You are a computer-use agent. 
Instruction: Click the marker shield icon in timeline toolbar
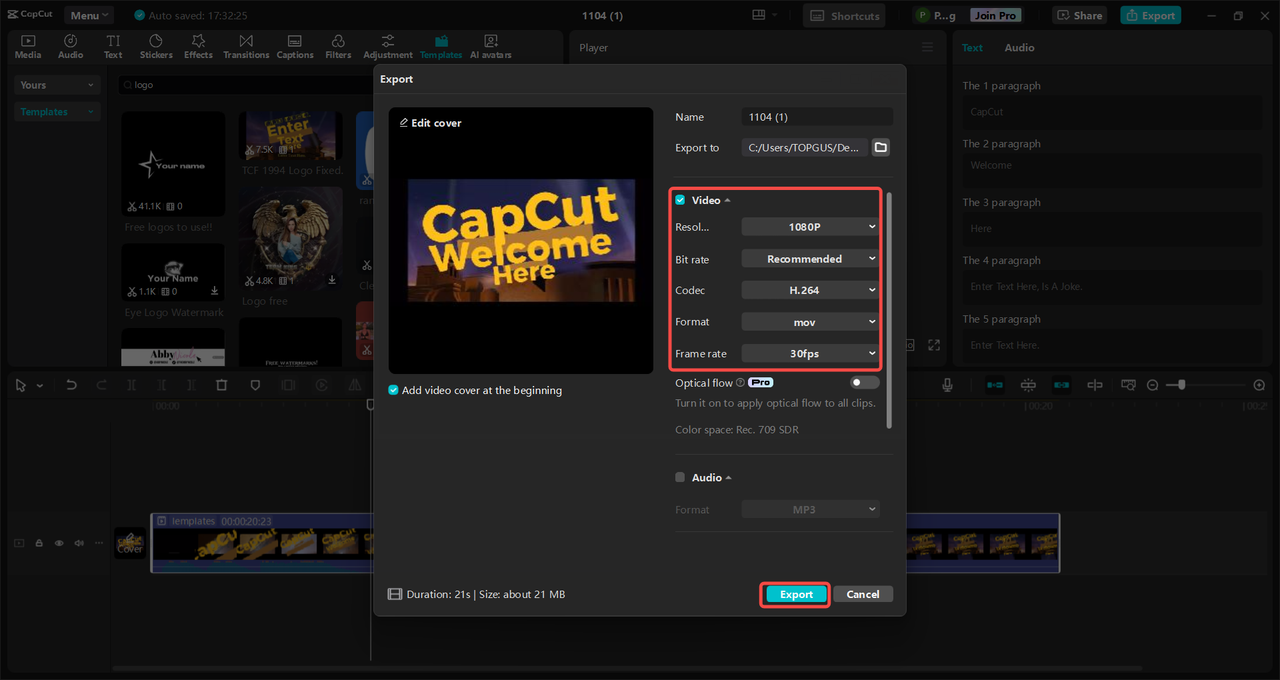255,385
